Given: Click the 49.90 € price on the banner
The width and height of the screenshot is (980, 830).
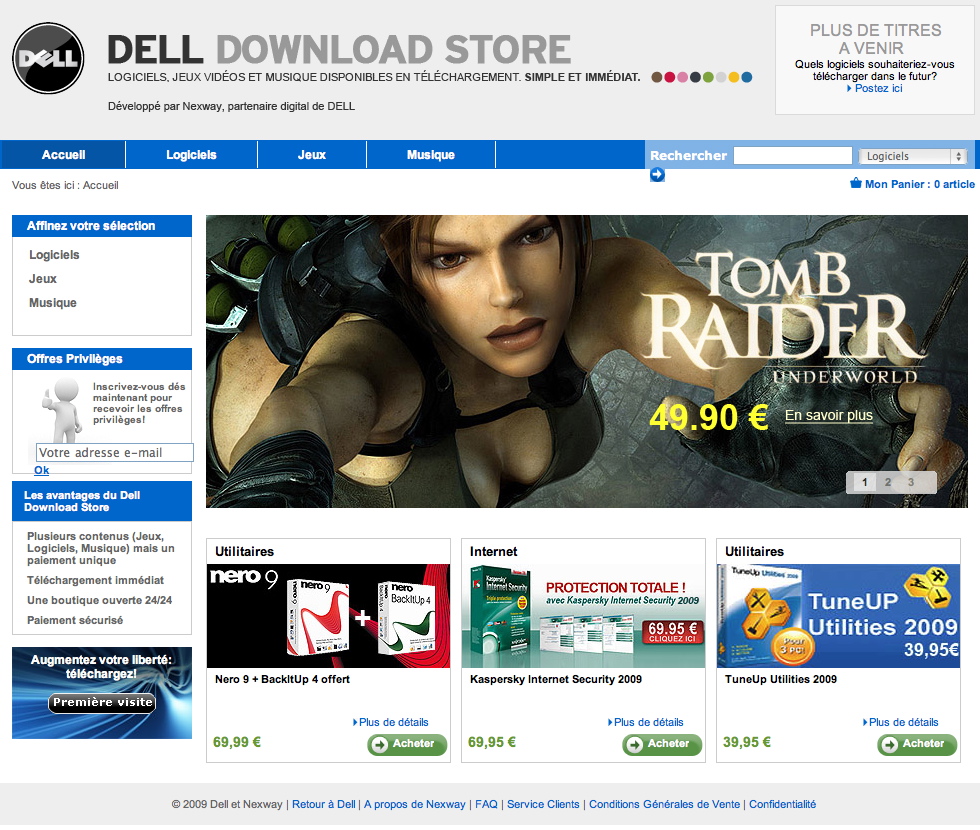Looking at the screenshot, I should coord(709,417).
